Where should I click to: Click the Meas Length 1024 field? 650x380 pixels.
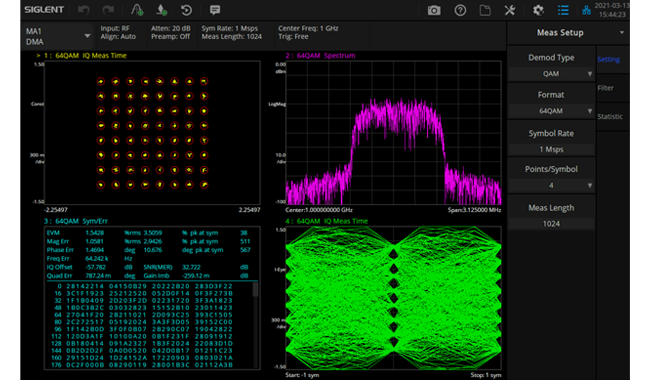coord(551,224)
